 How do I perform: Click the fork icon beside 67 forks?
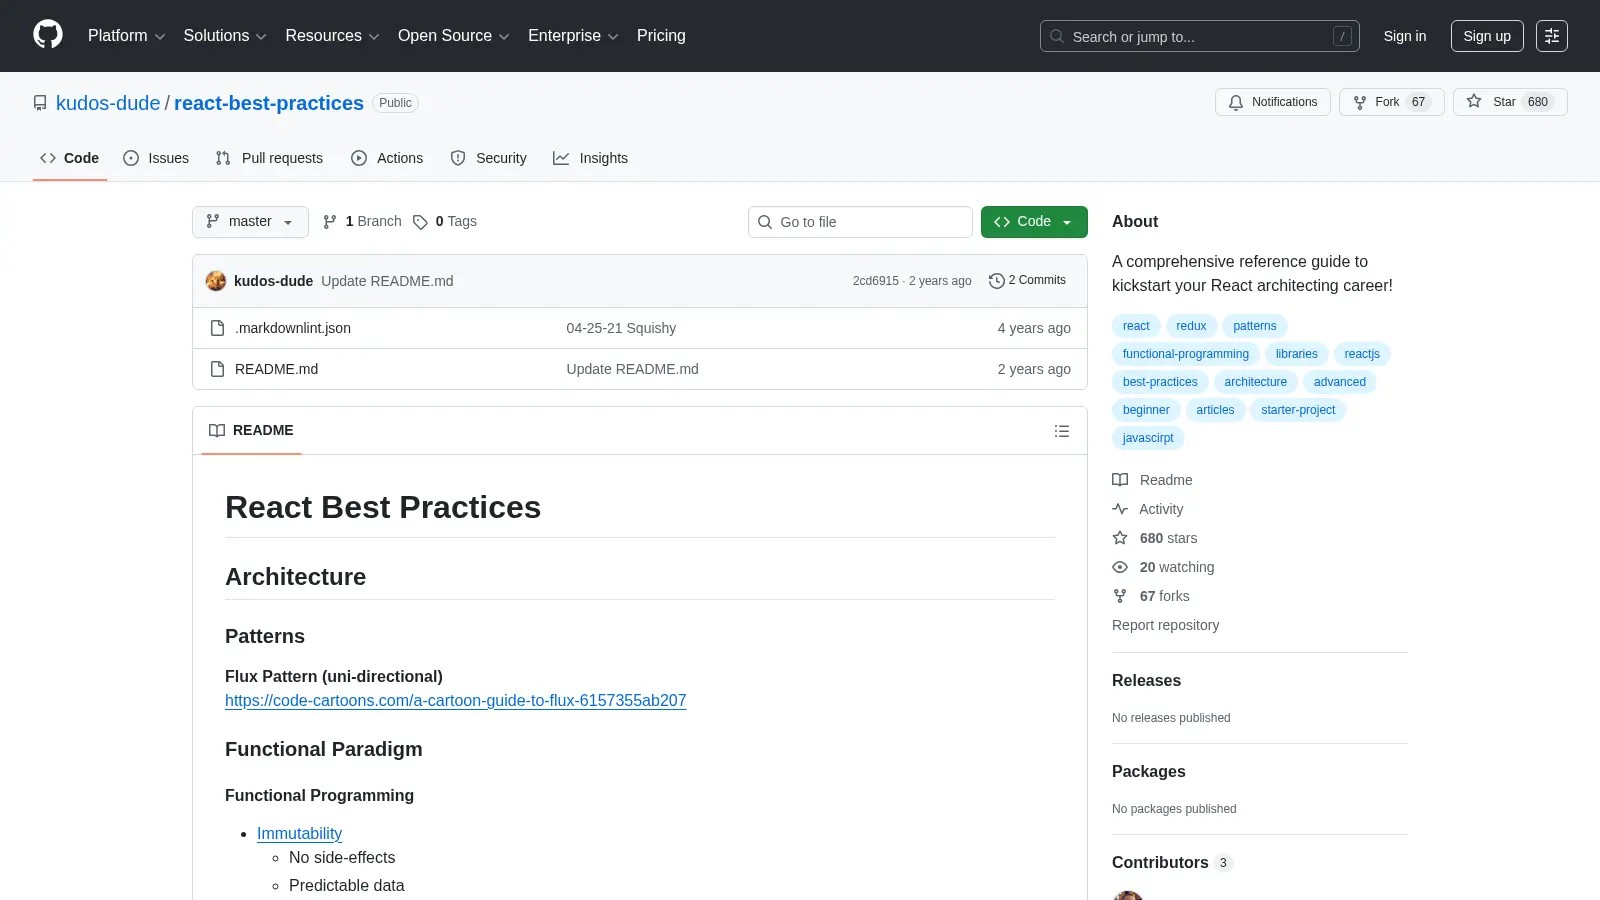coord(1120,596)
